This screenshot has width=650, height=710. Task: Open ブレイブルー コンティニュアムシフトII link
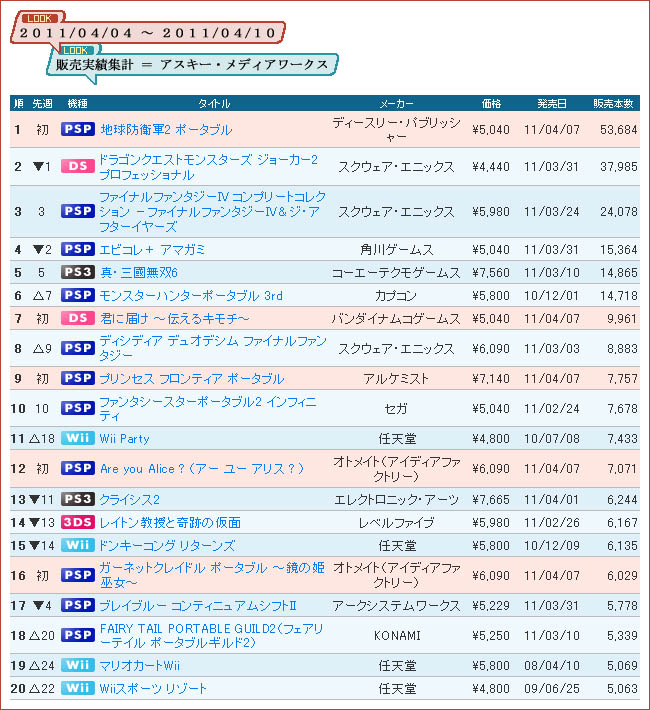[x=198, y=606]
